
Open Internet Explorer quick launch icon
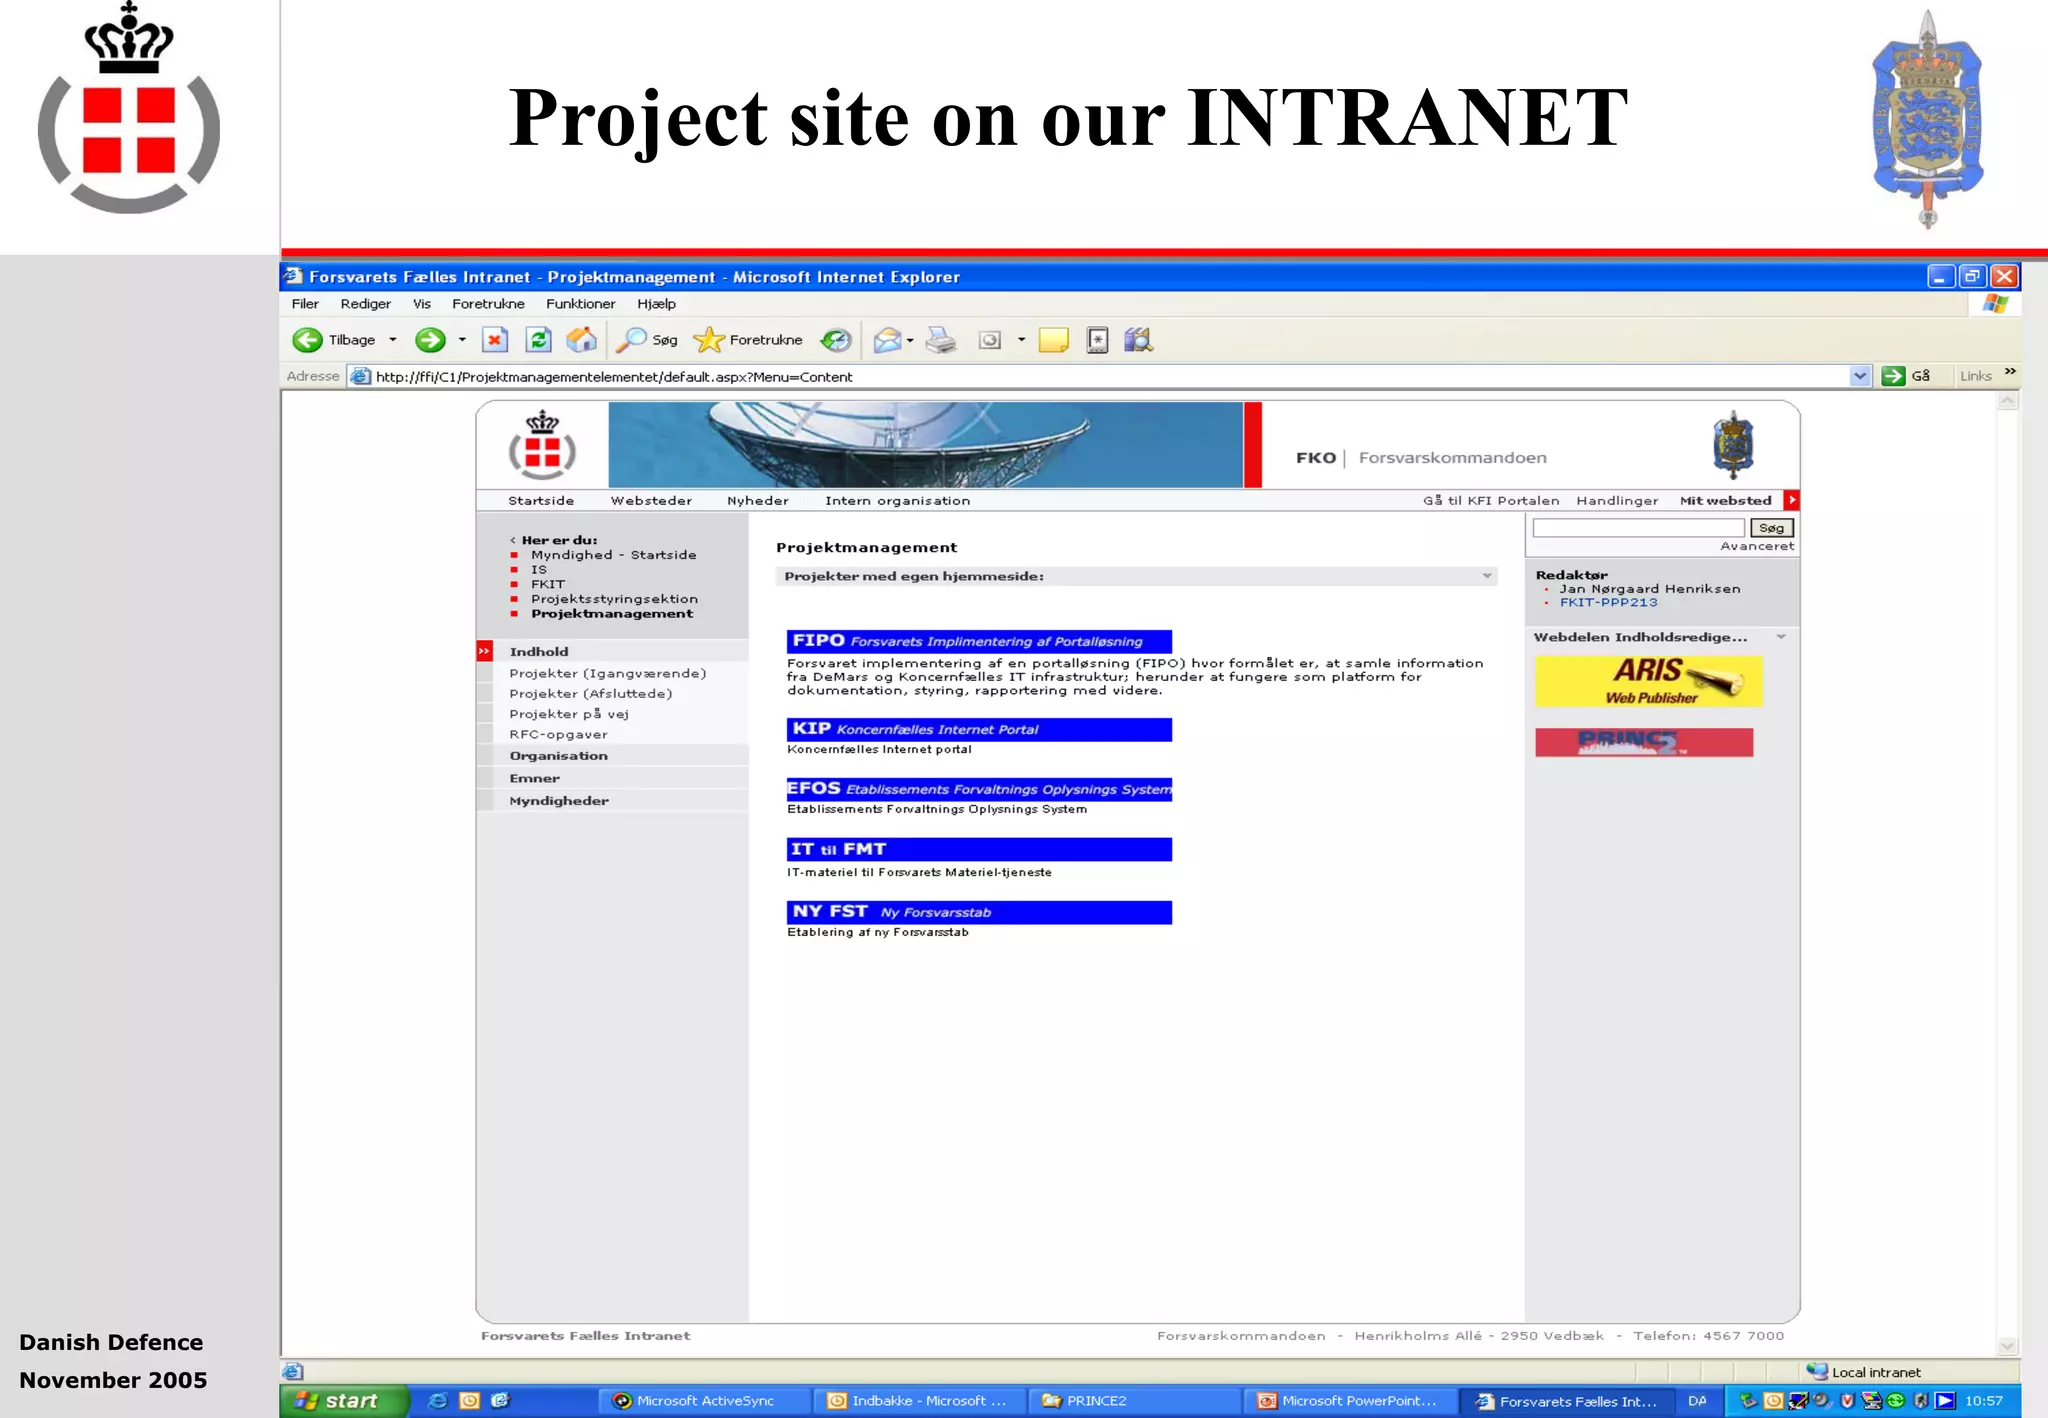tap(437, 1401)
